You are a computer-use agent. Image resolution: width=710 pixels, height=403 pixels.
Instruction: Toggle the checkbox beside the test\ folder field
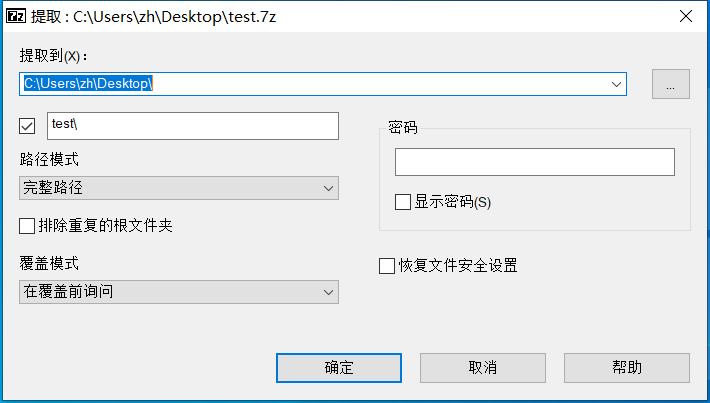click(x=27, y=126)
